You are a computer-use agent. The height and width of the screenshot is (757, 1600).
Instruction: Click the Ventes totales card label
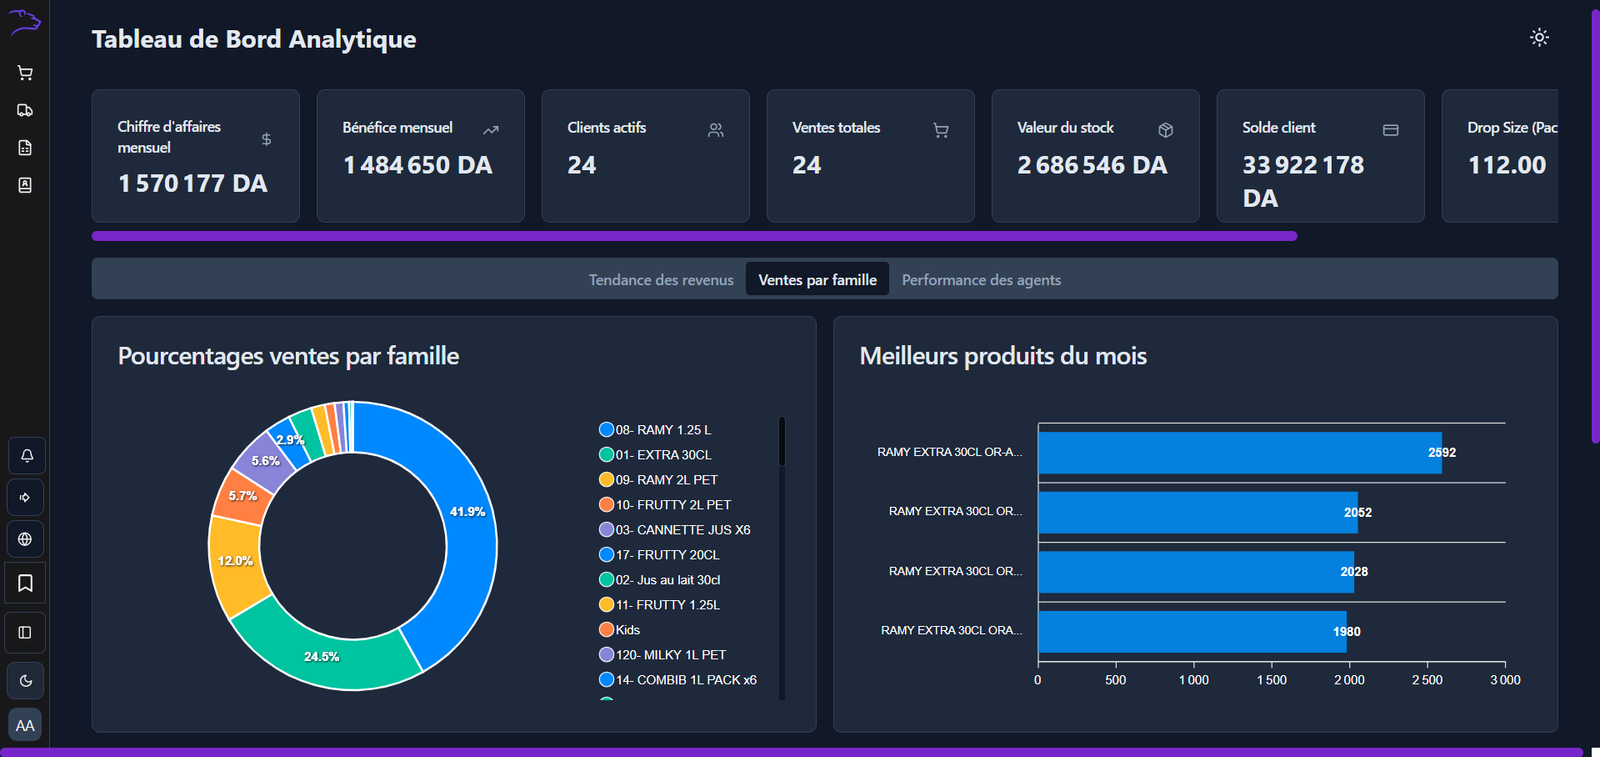[836, 127]
